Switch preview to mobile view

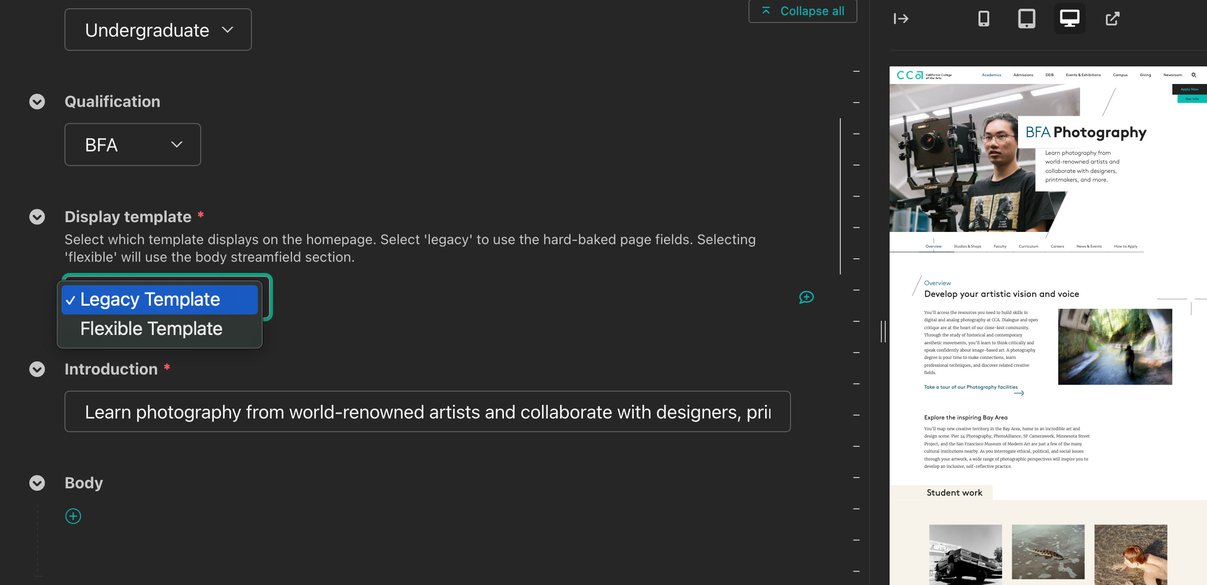[x=983, y=18]
